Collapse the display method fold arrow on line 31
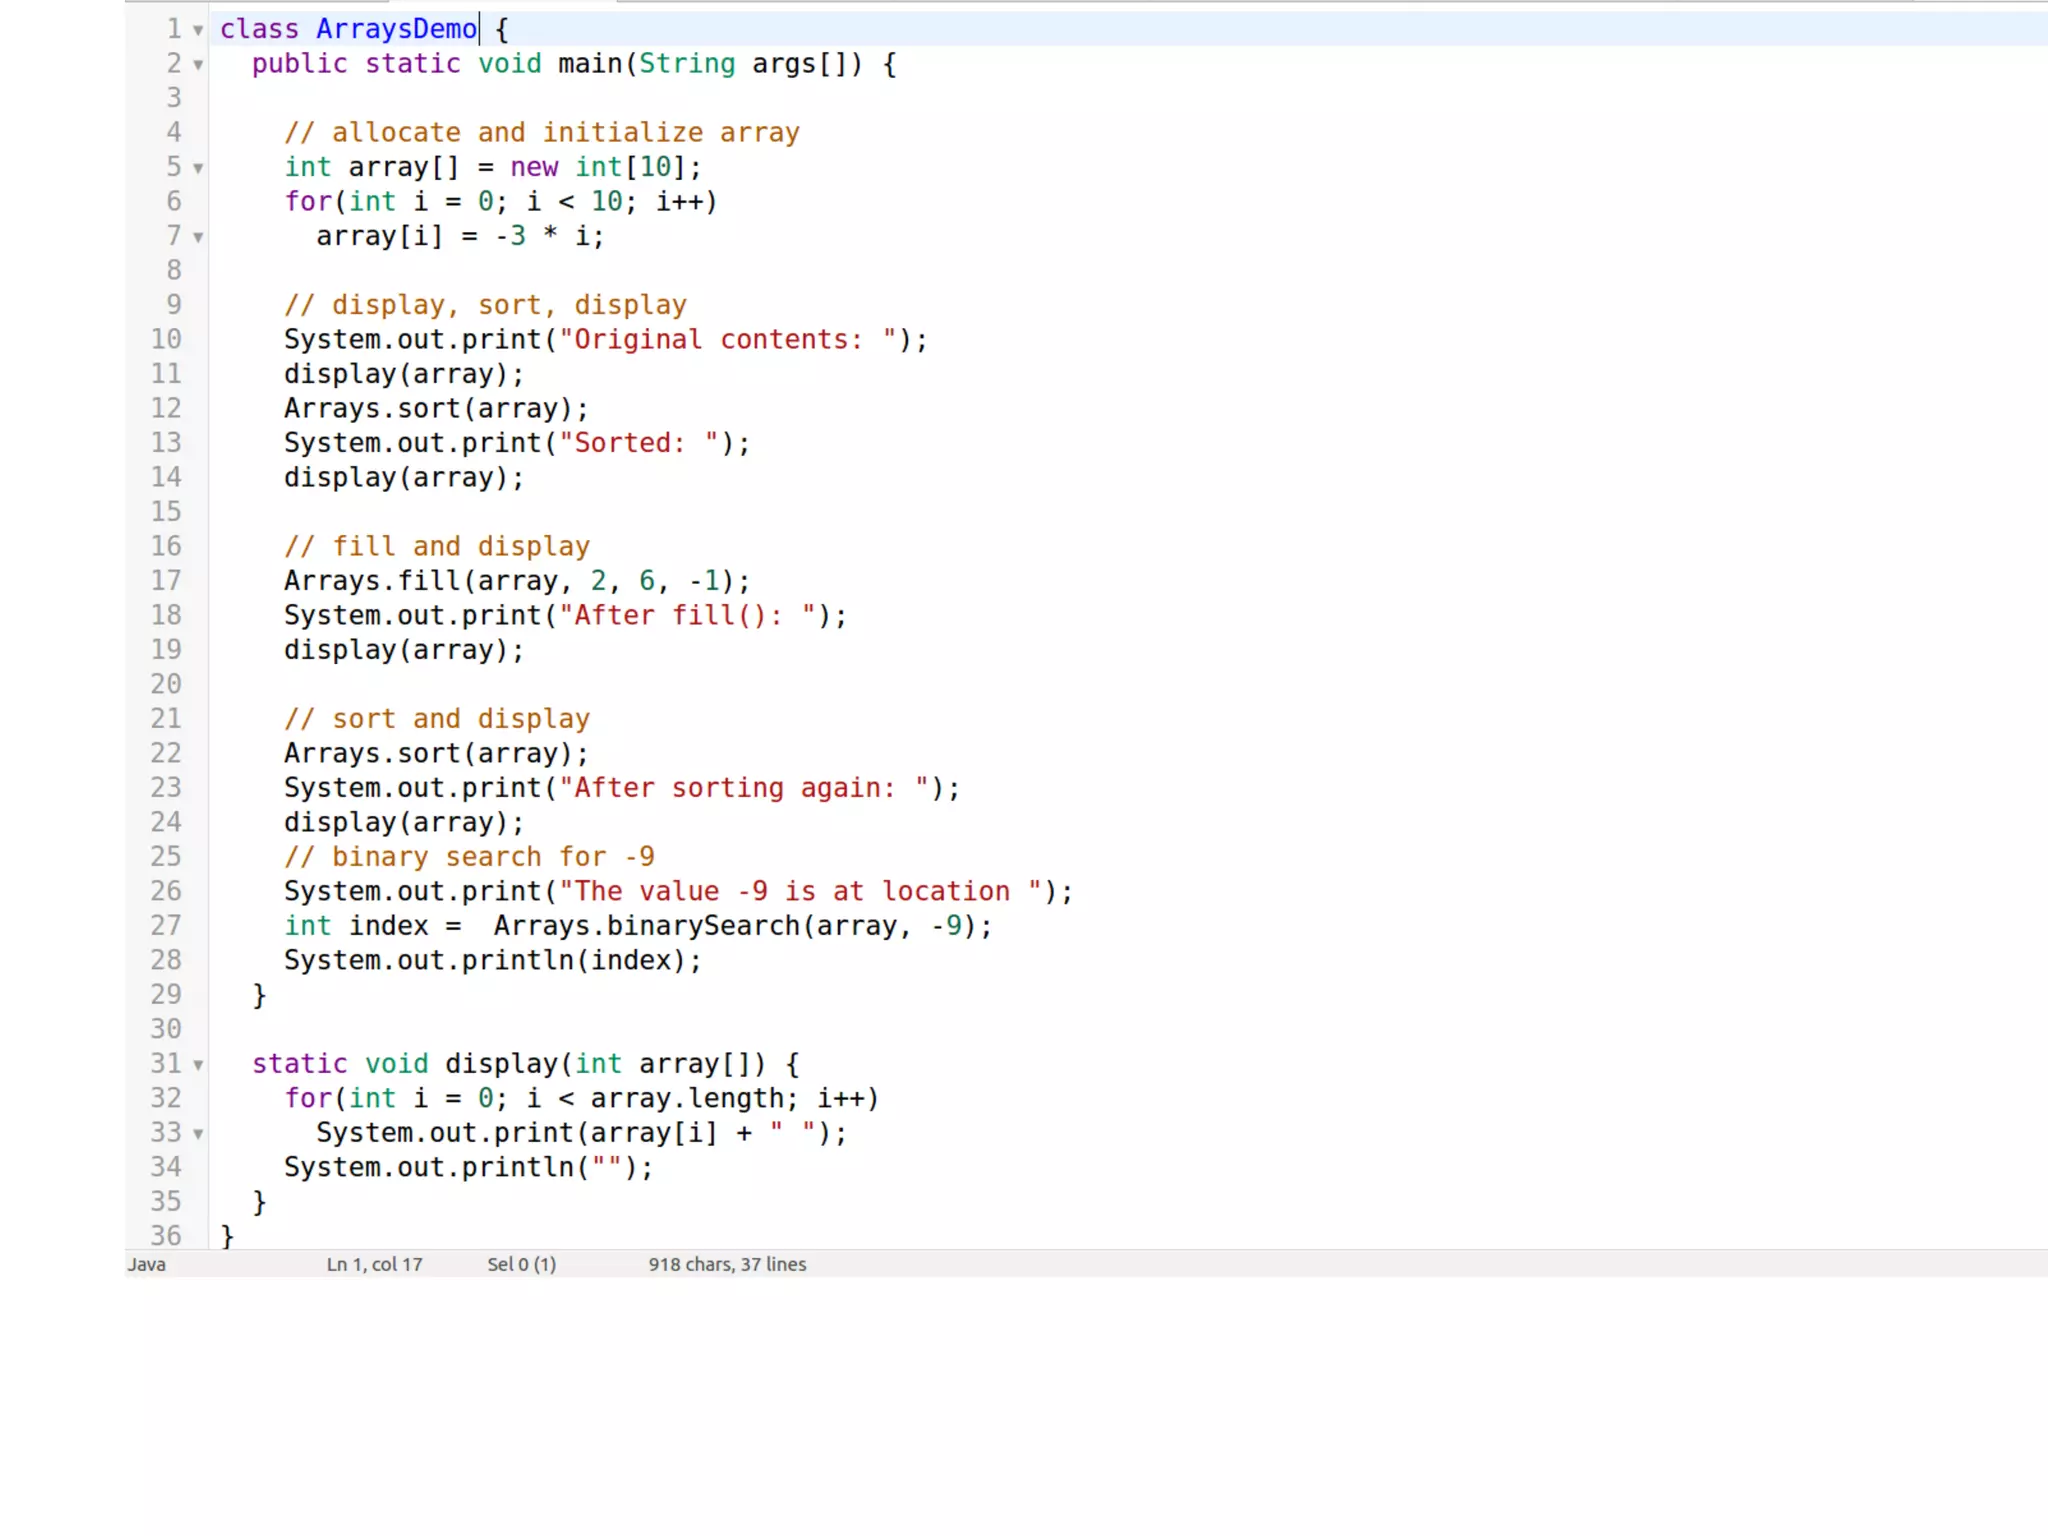 tap(198, 1065)
